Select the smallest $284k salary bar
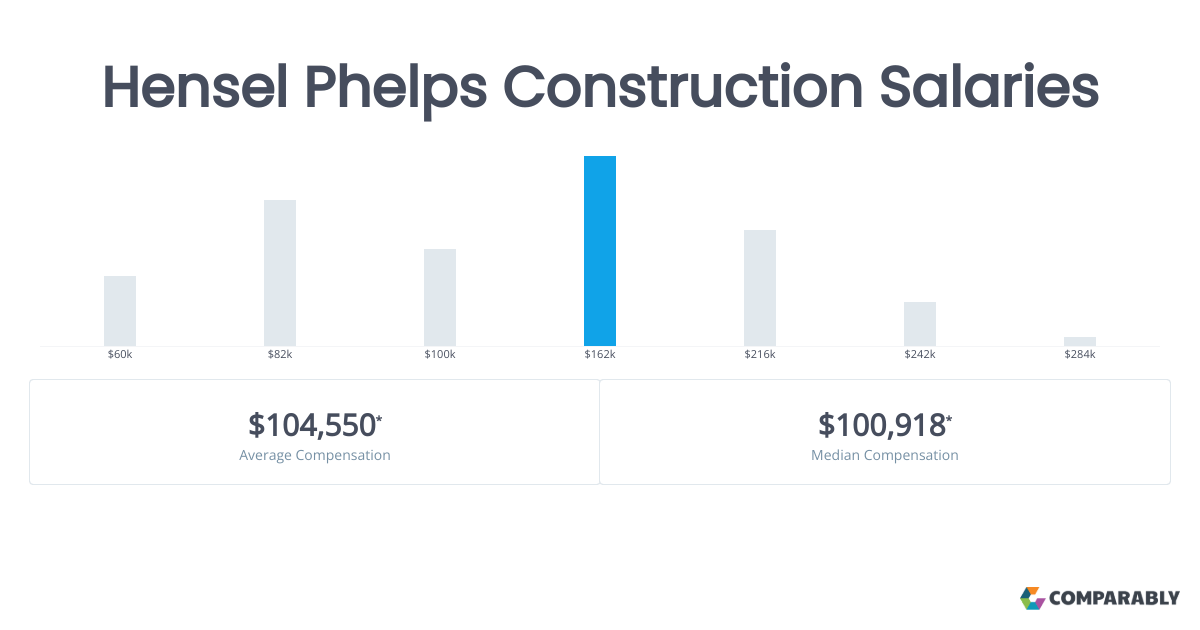The width and height of the screenshot is (1200, 630). (1080, 341)
